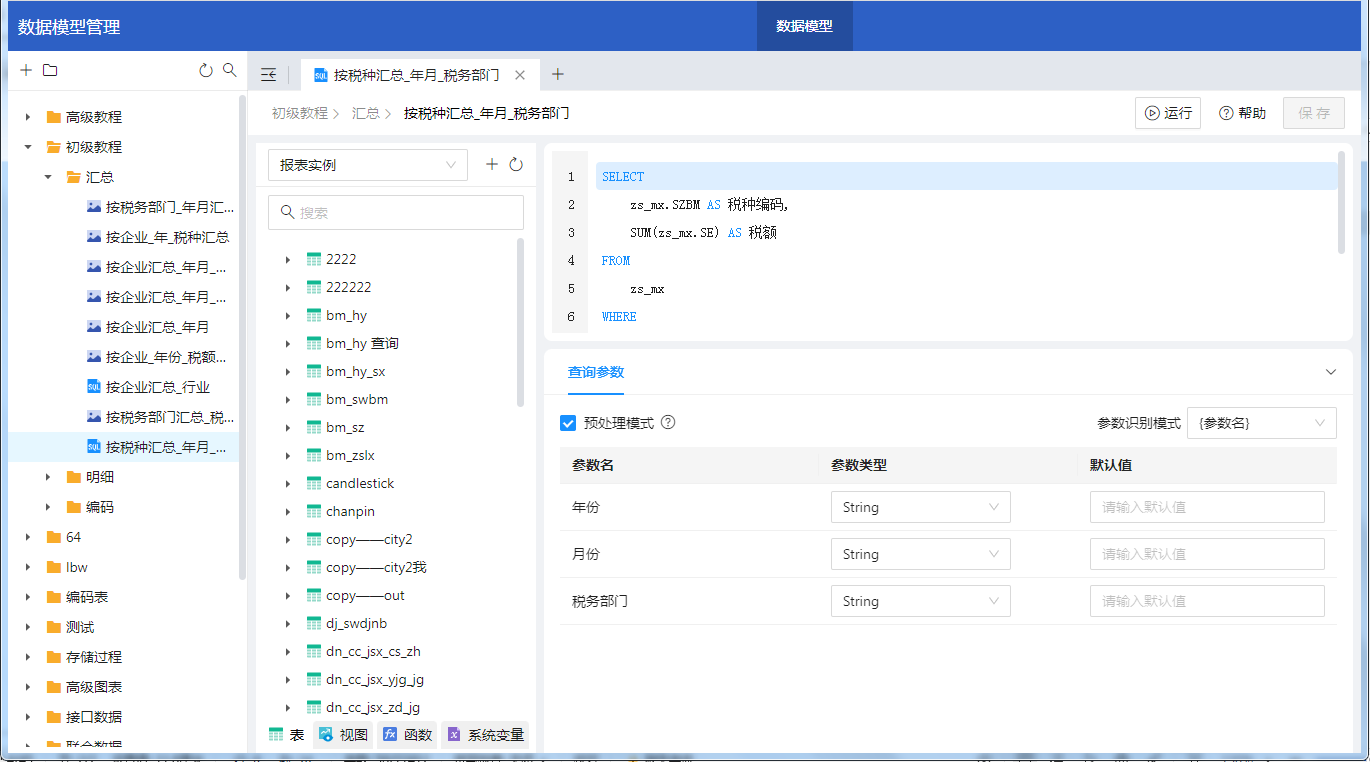The width and height of the screenshot is (1370, 762).
Task: Click the 运行 button
Action: tap(1168, 113)
